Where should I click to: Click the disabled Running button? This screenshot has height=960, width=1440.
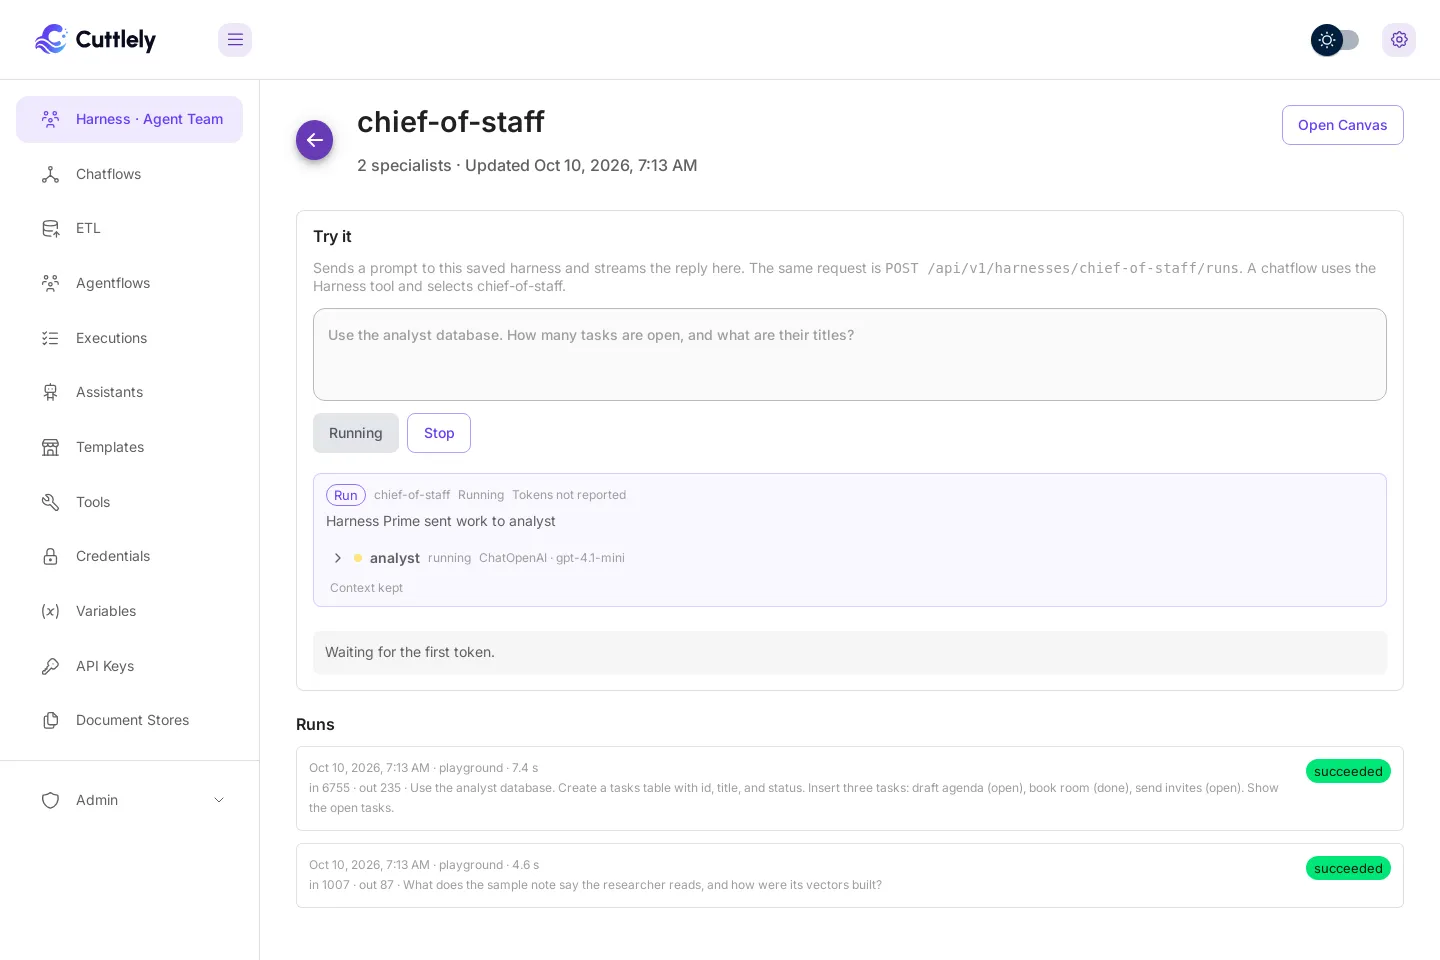[356, 433]
